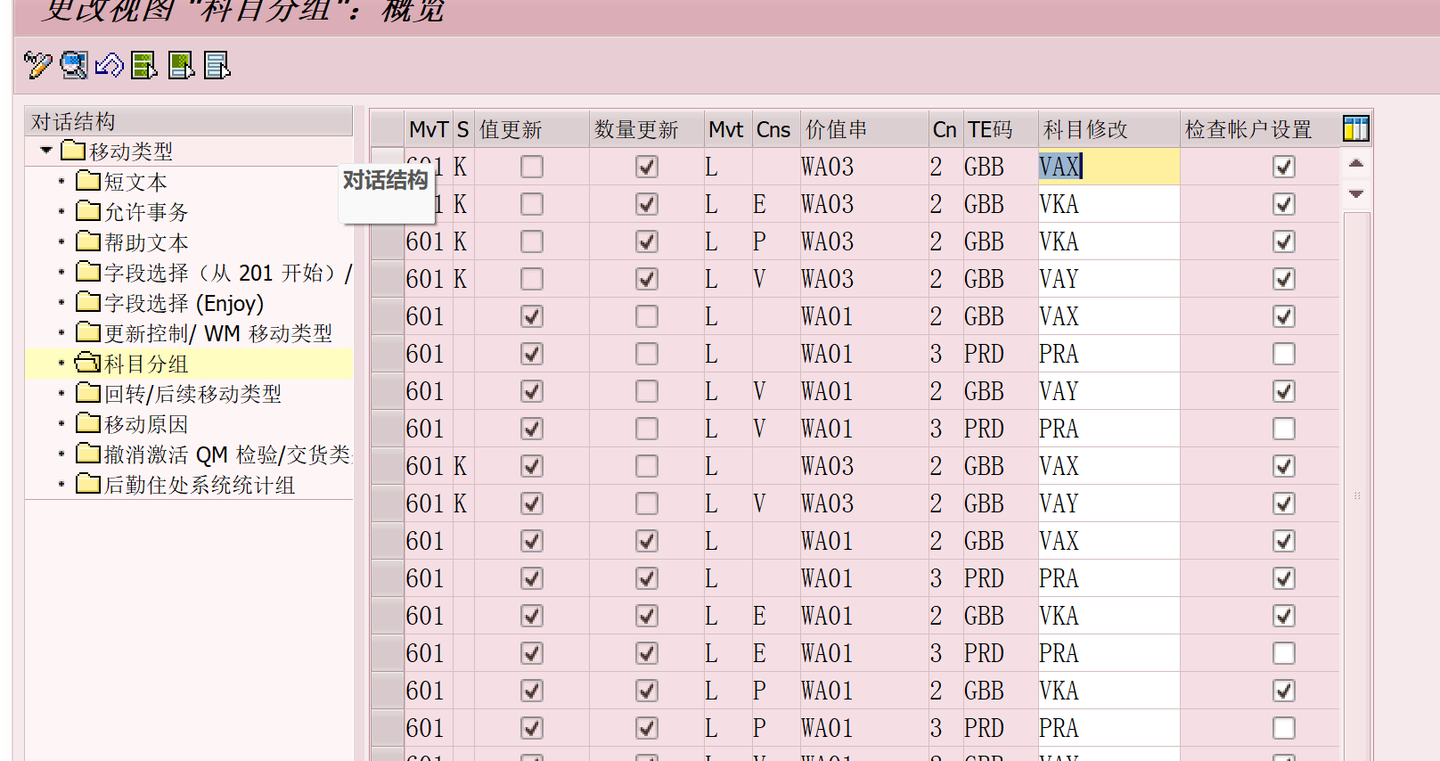The height and width of the screenshot is (761, 1440).
Task: Uncheck 数量更新 in first 601 K row
Action: point(647,167)
